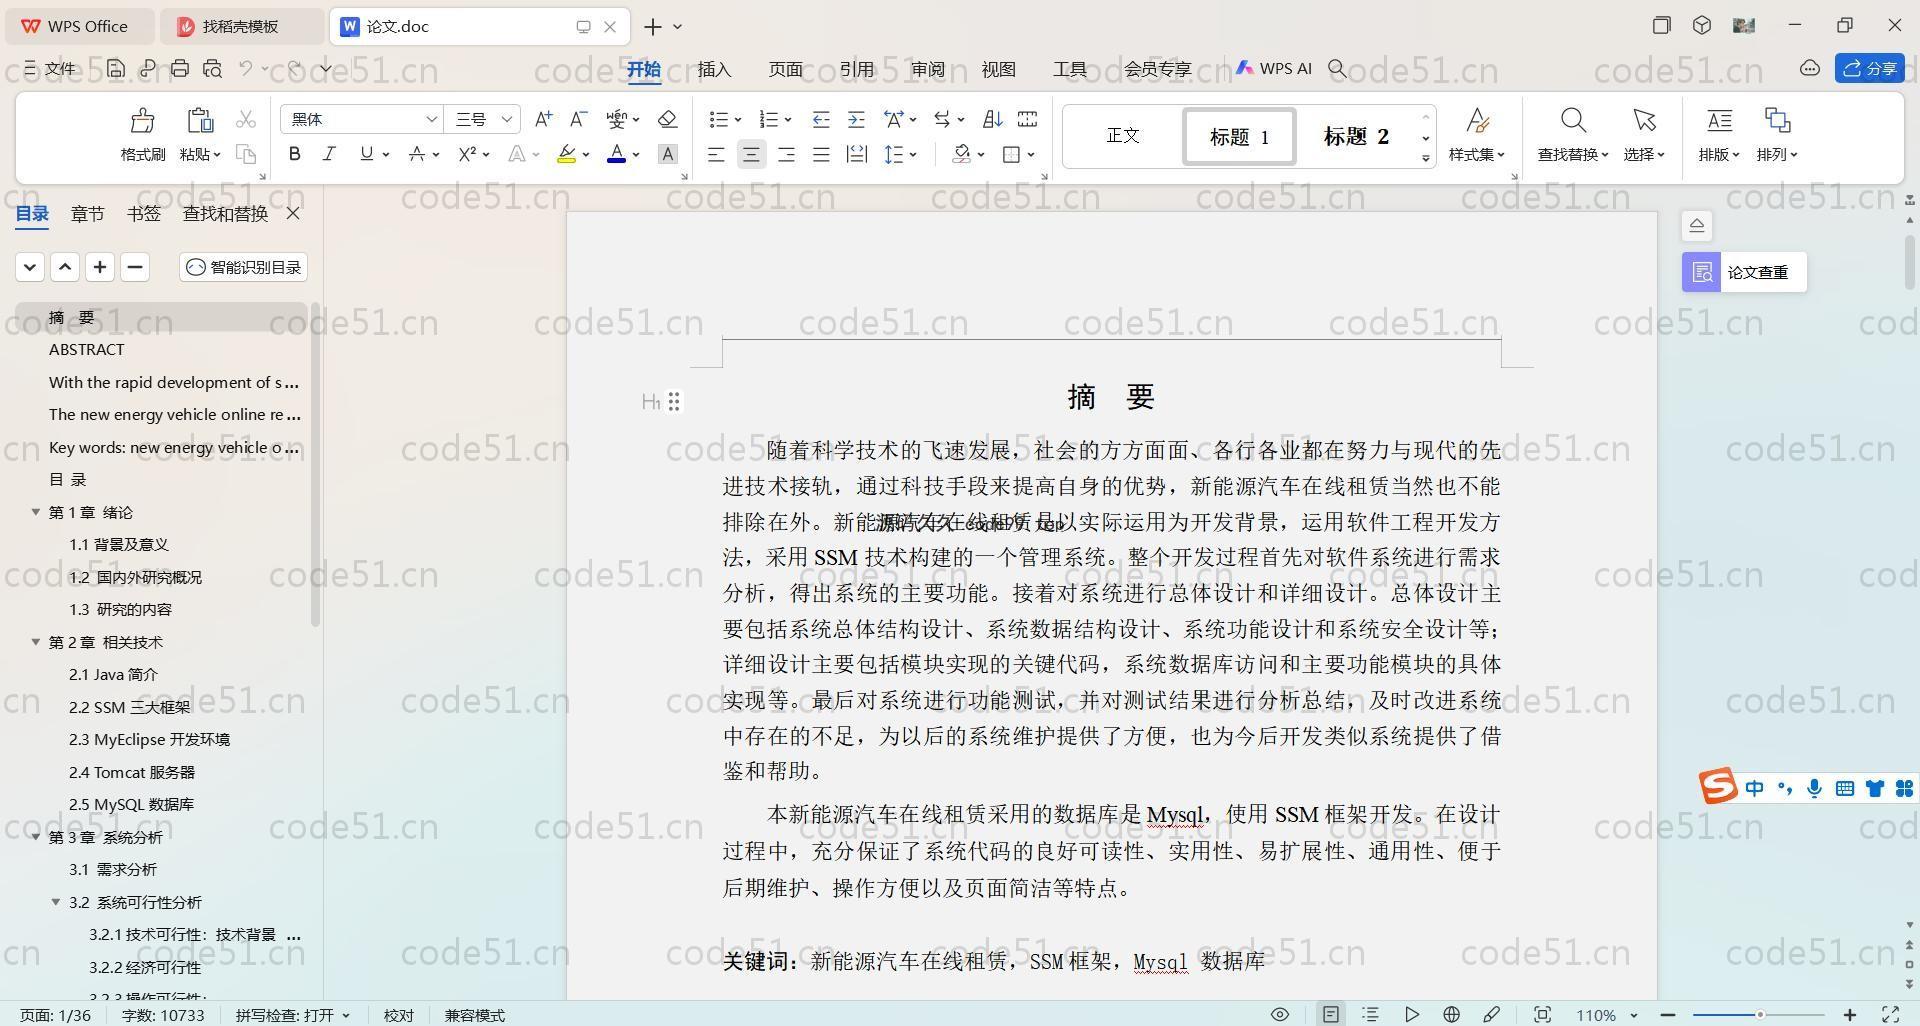
Task: Open the 引用 ribbon tab
Action: point(857,69)
